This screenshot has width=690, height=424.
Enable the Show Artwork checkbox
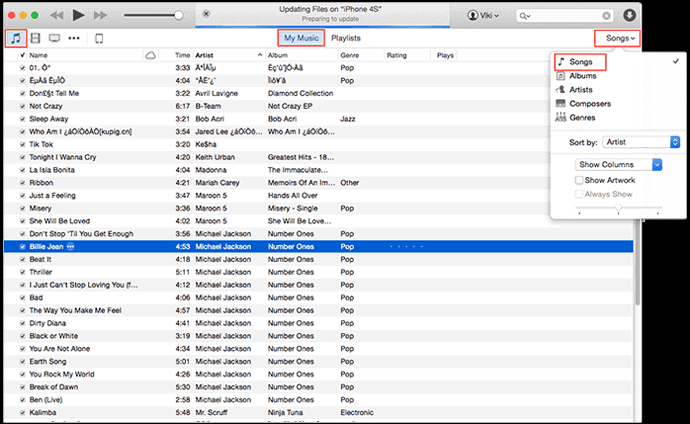coord(580,179)
